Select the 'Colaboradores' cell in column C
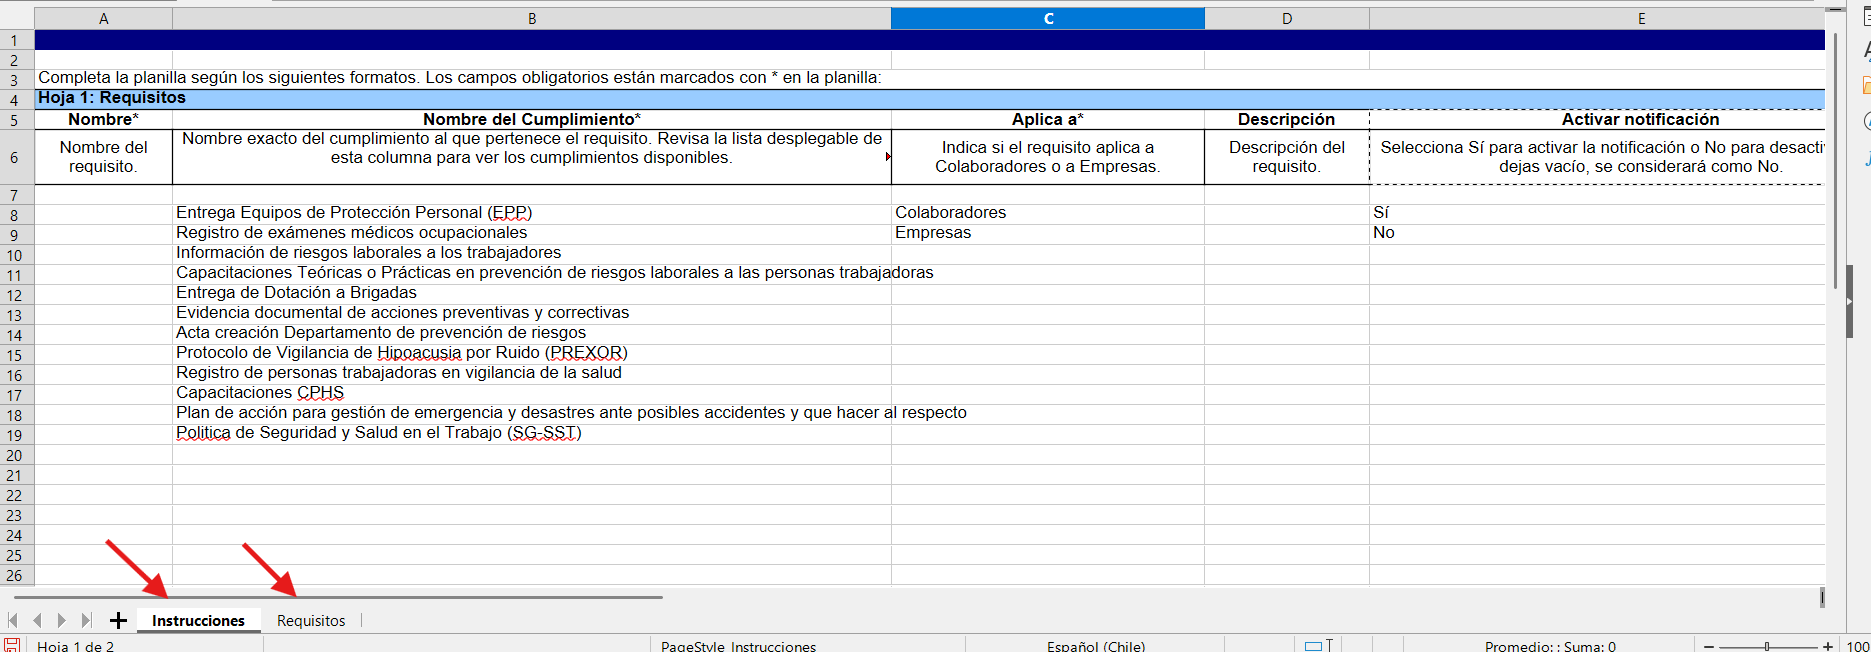This screenshot has width=1871, height=652. [1048, 213]
